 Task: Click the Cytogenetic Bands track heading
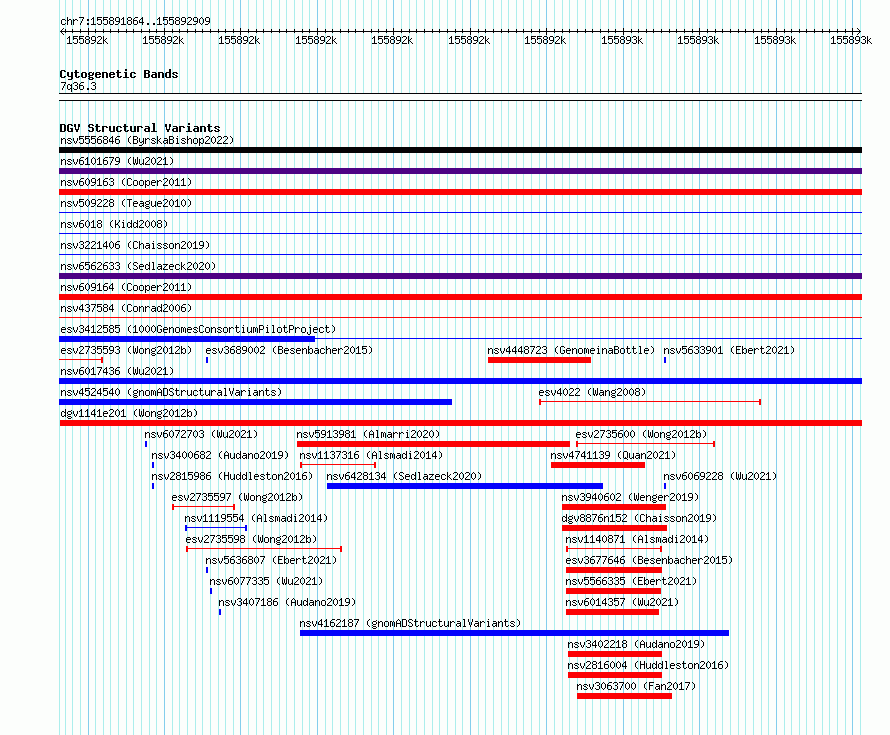coord(119,74)
